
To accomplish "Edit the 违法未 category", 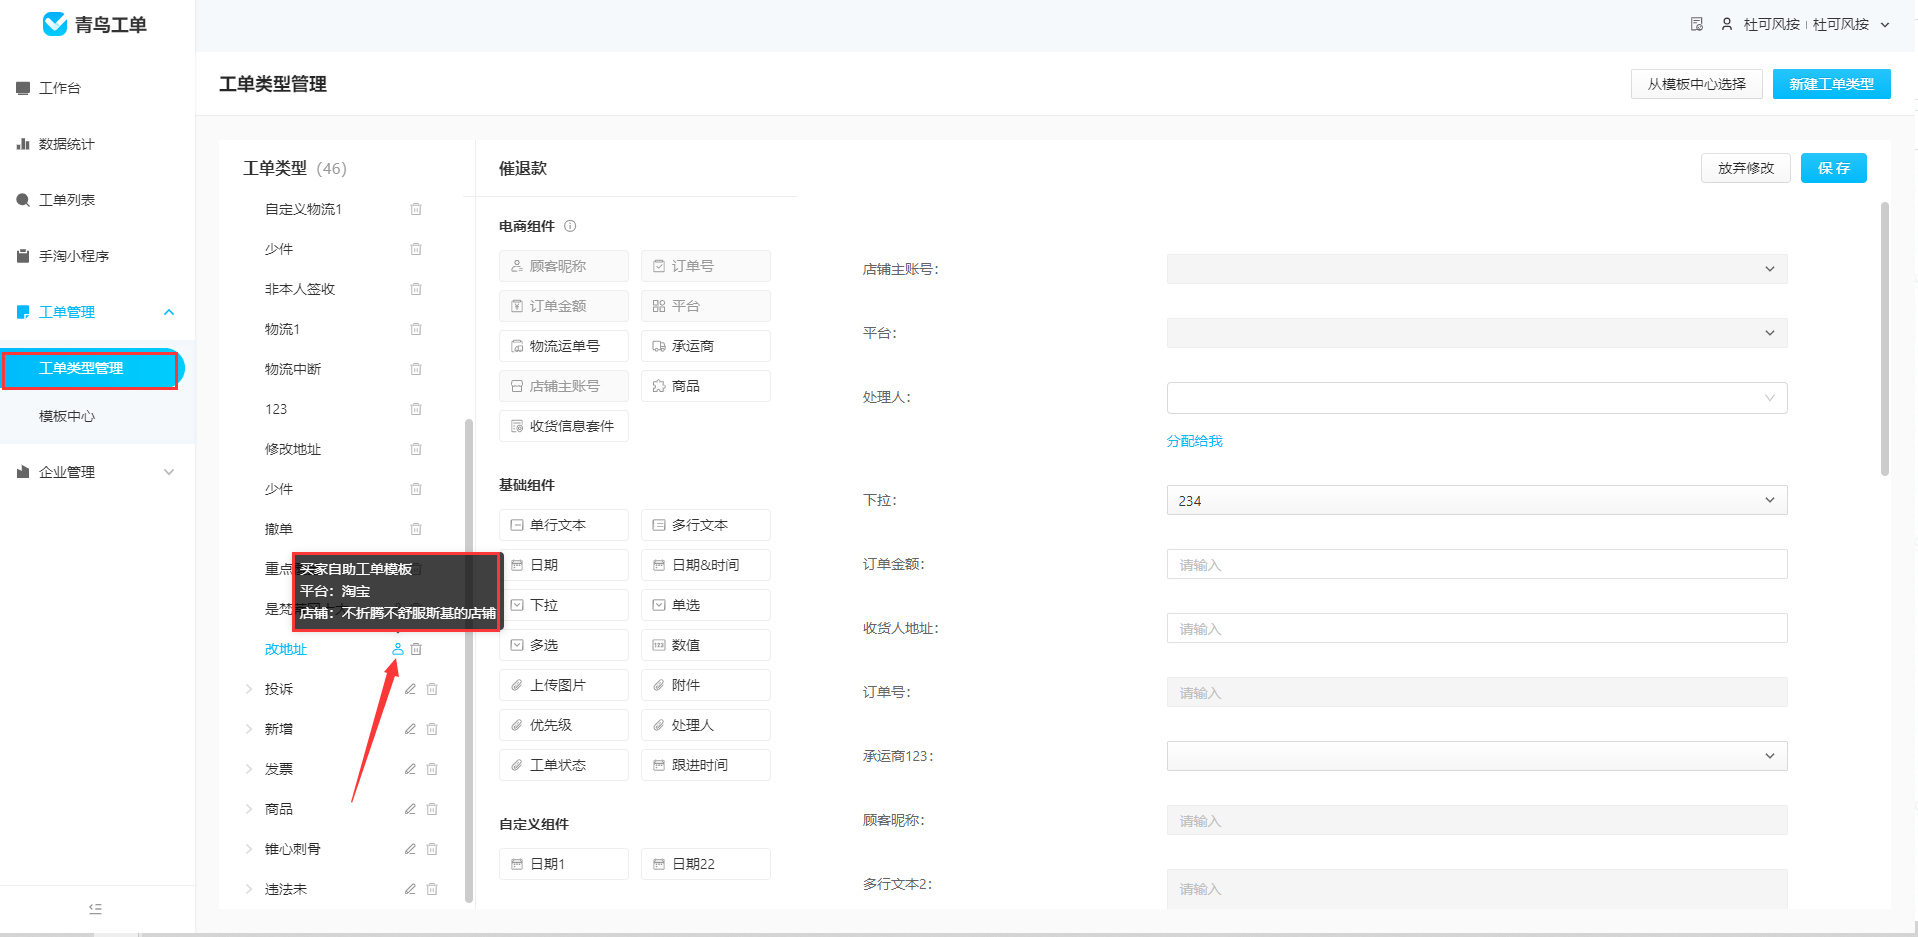I will pos(410,889).
